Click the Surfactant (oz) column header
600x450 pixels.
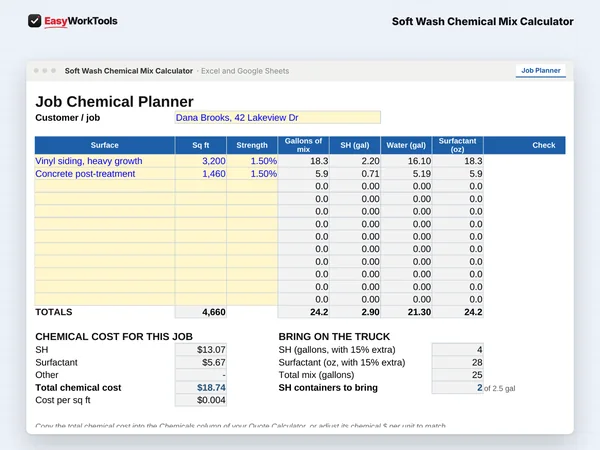pyautogui.click(x=458, y=145)
